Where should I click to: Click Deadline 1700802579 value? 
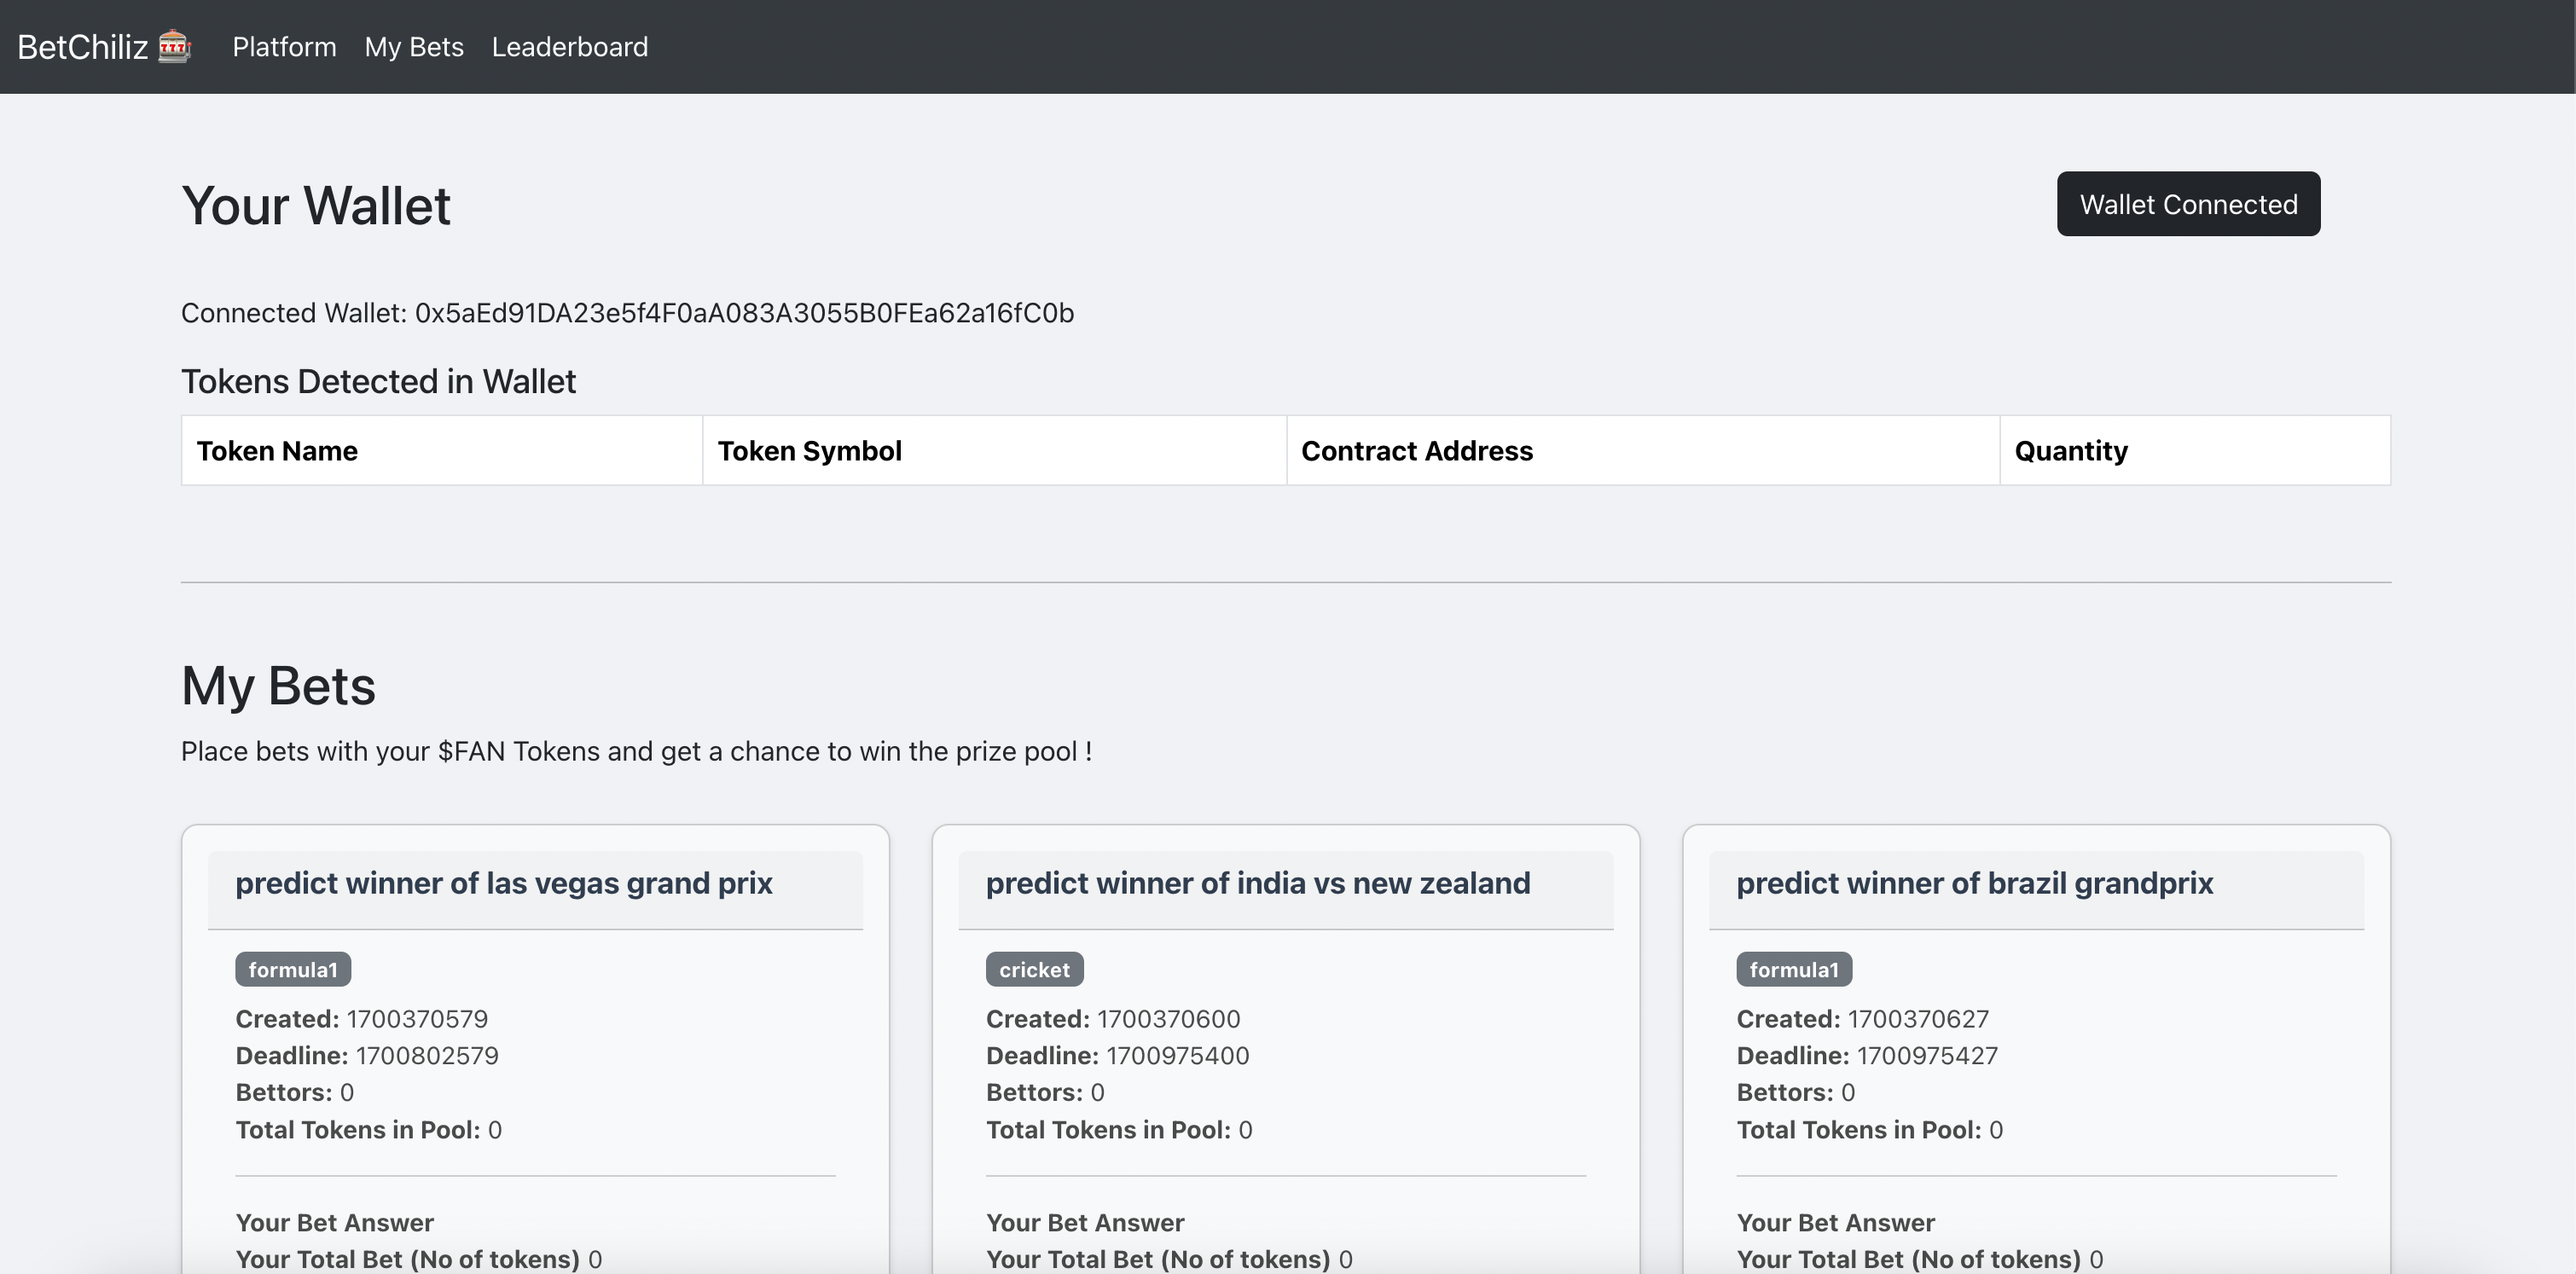367,1056
